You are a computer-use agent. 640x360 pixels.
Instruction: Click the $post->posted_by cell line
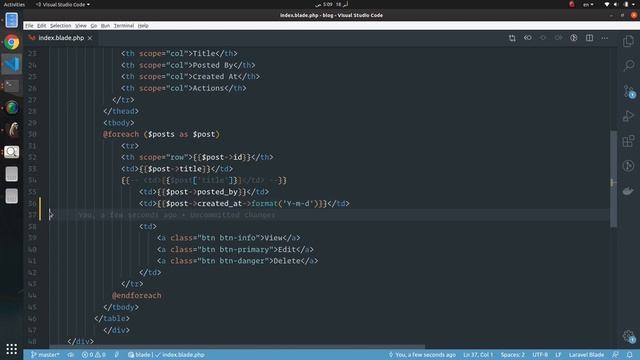[204, 192]
